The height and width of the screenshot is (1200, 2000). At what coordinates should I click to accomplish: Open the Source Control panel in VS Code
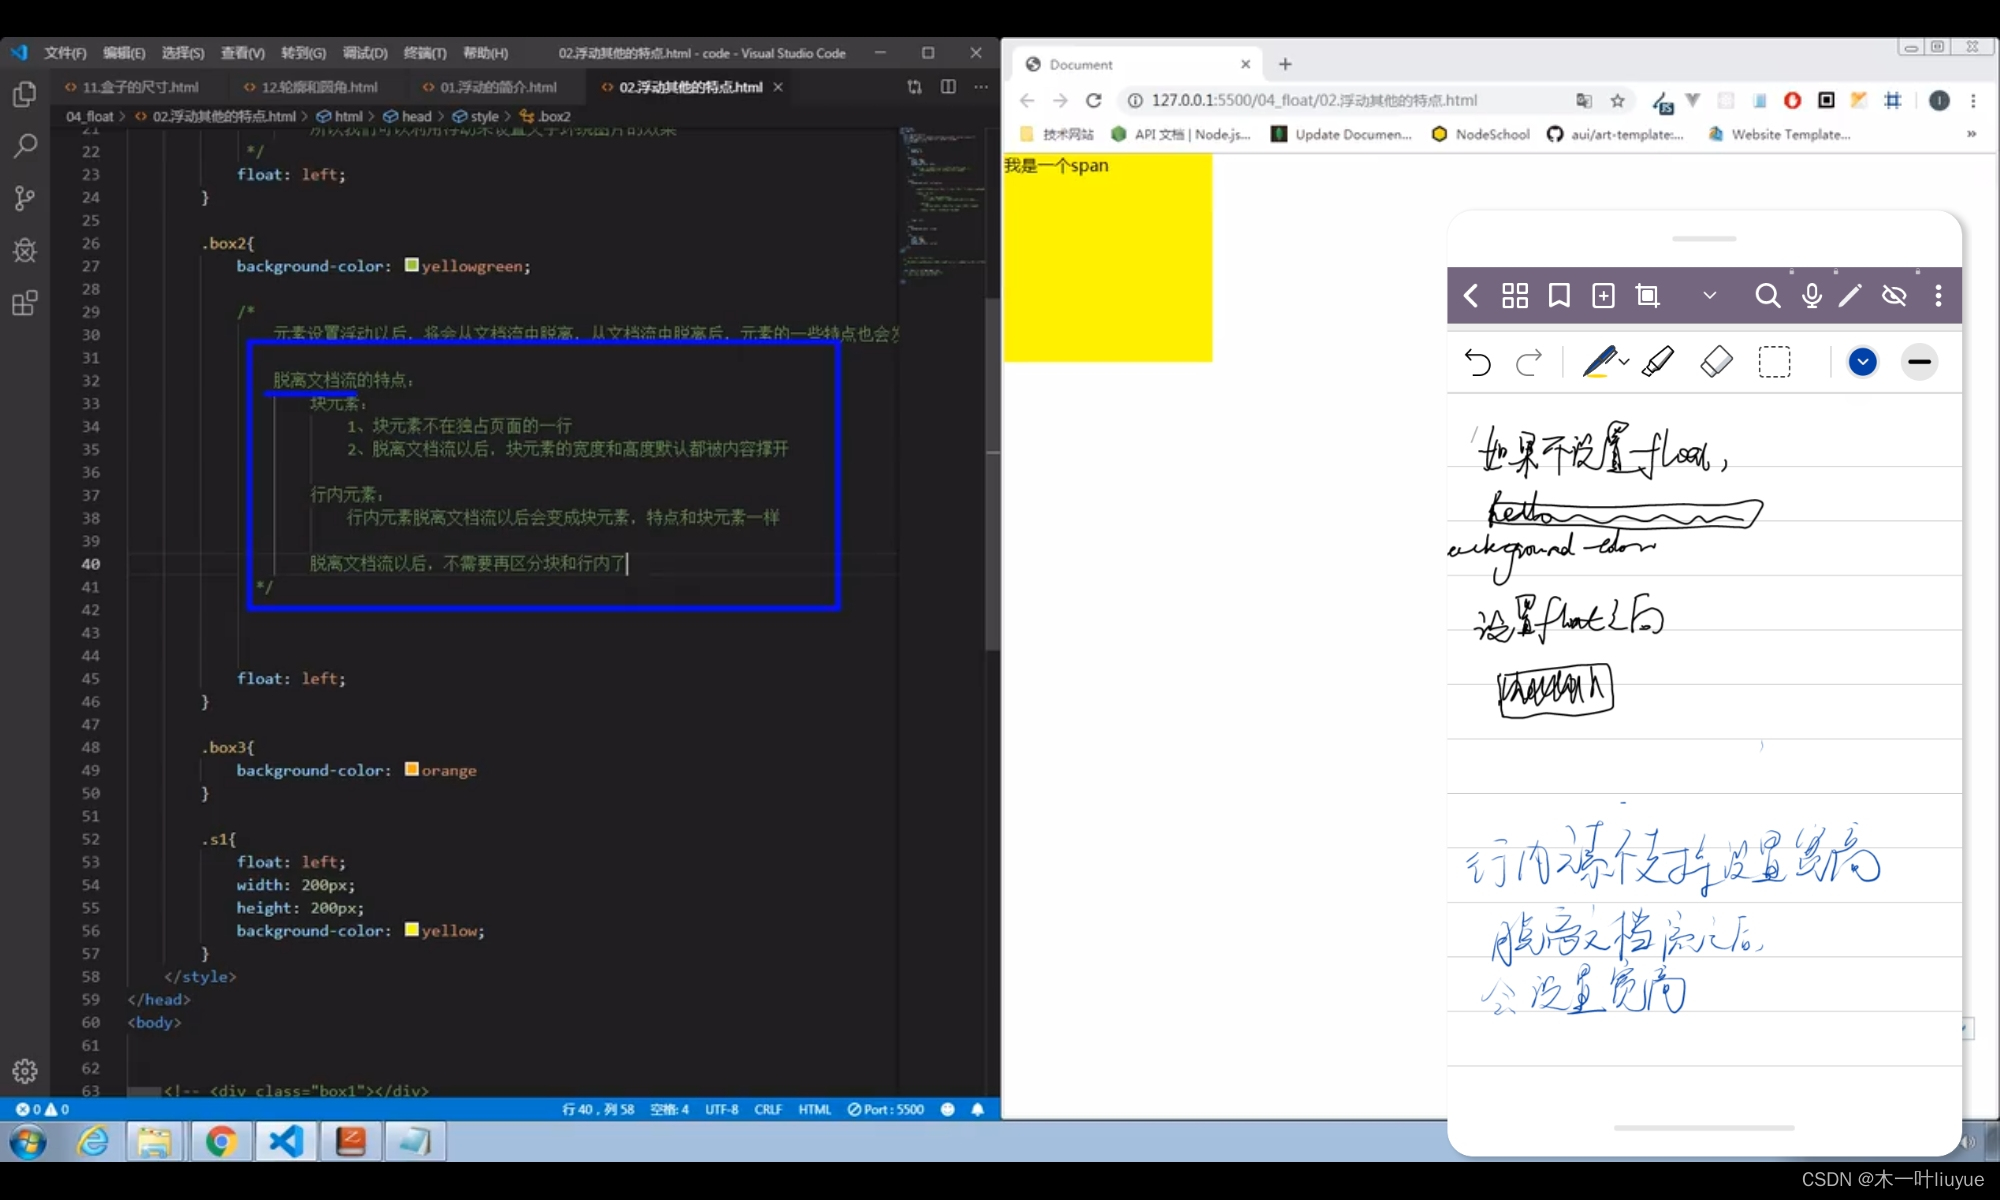click(x=25, y=198)
